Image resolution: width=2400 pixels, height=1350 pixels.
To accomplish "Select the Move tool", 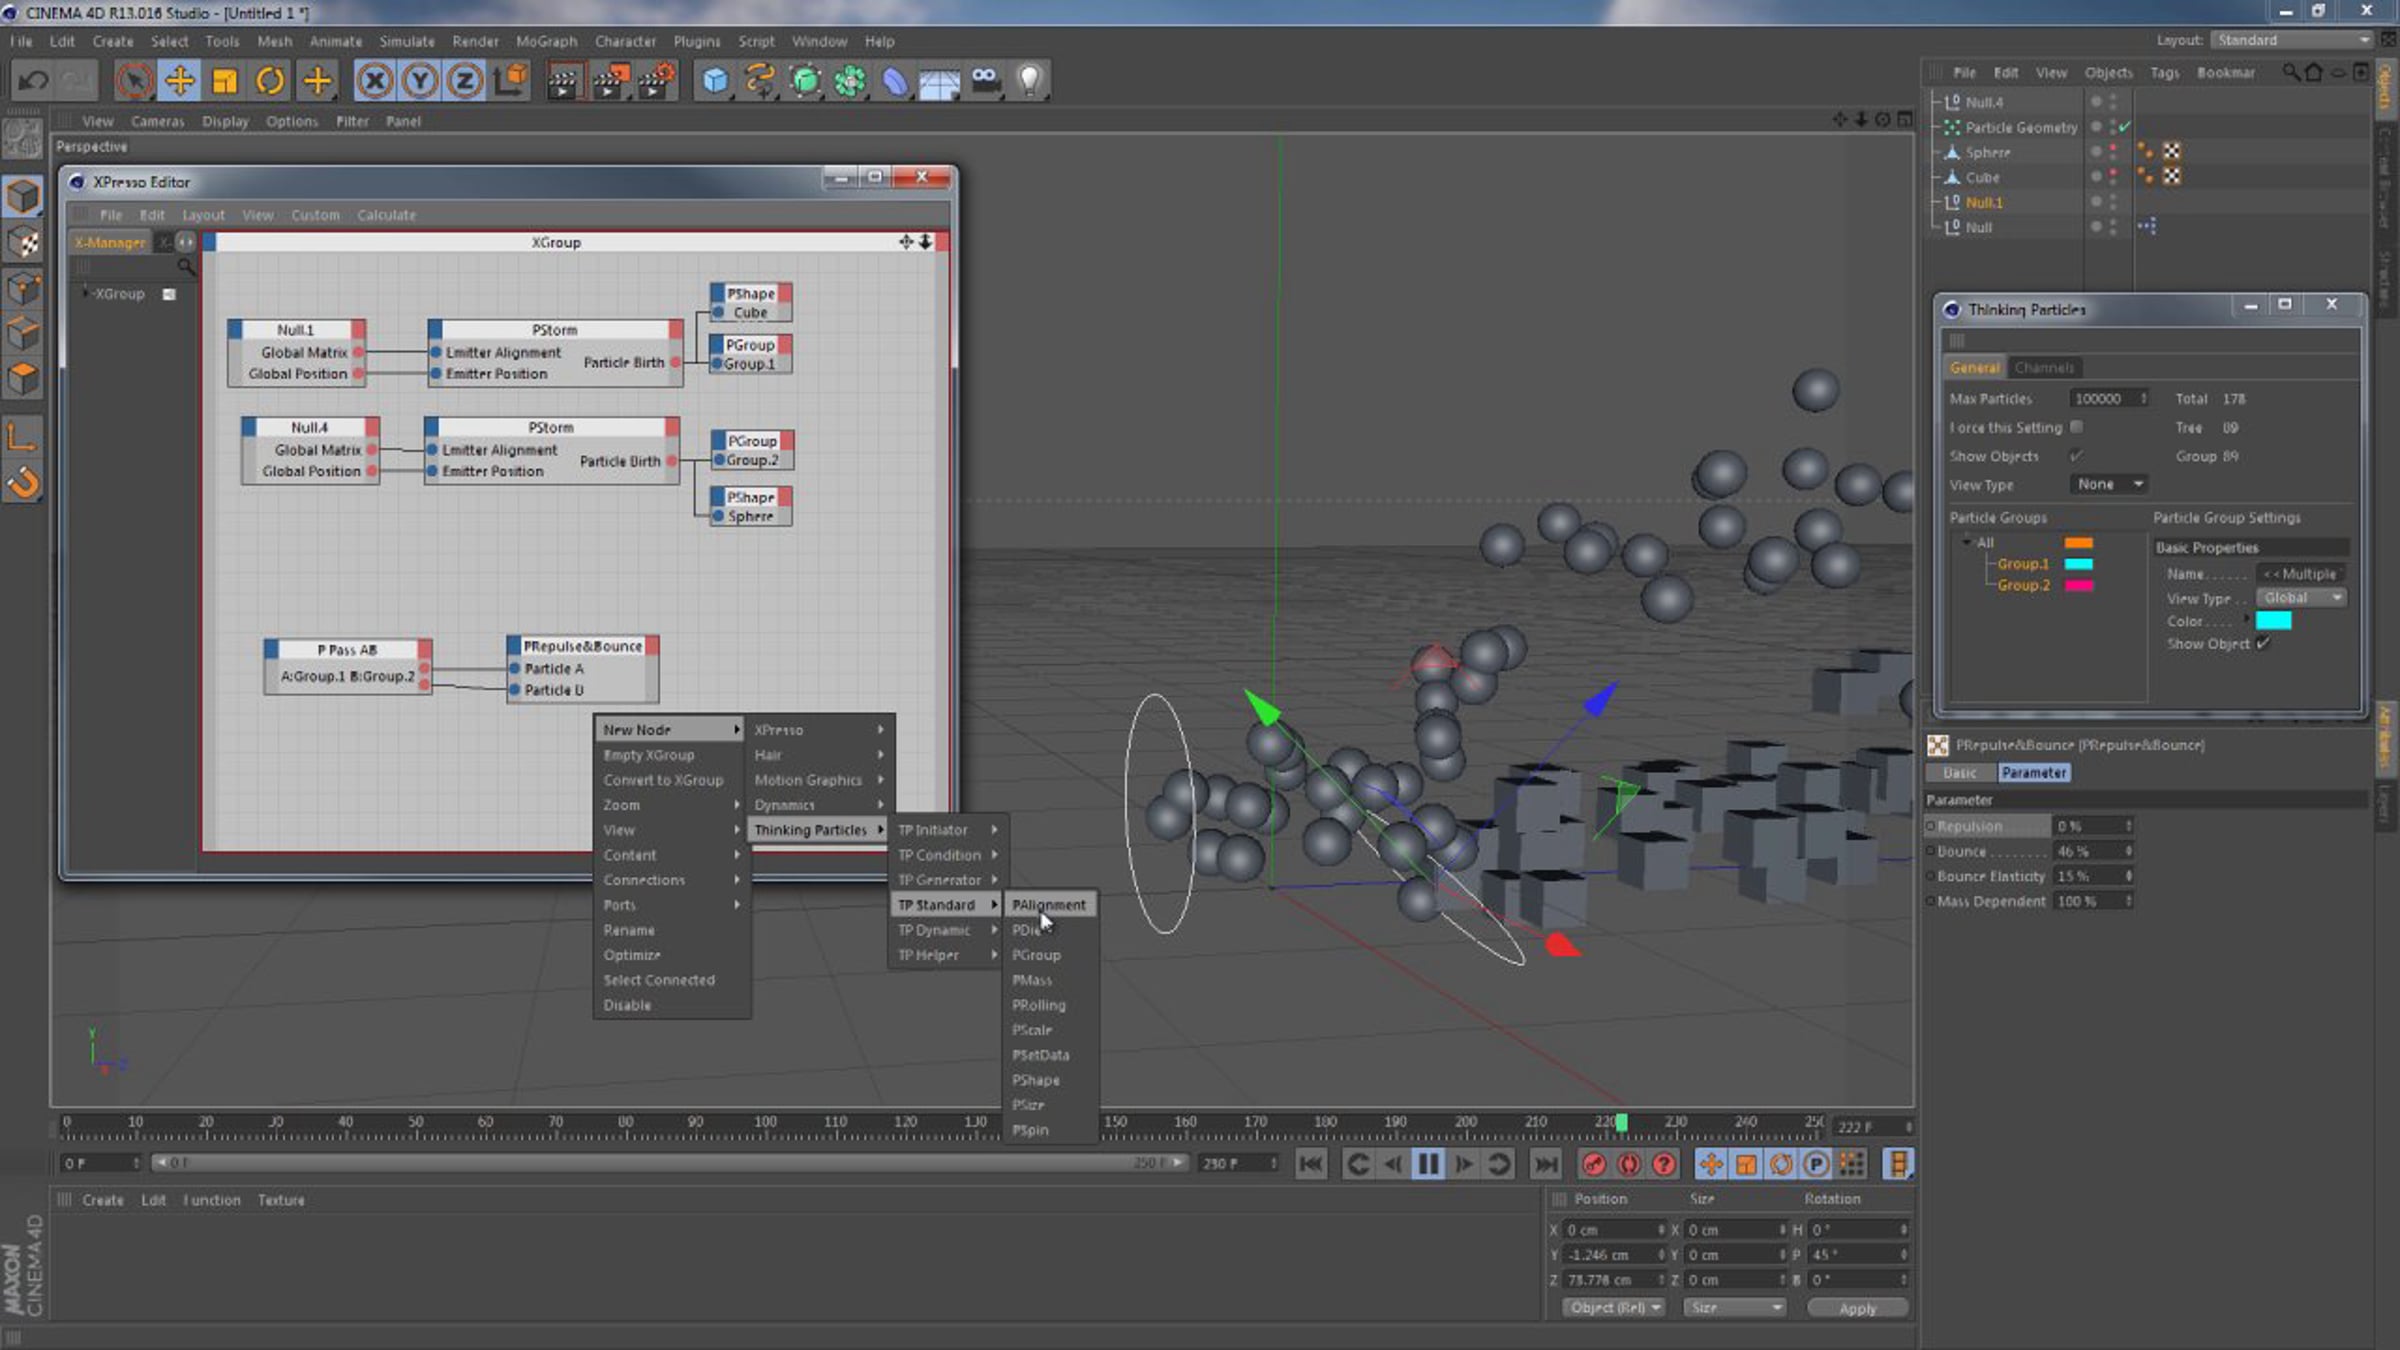I will click(x=179, y=80).
